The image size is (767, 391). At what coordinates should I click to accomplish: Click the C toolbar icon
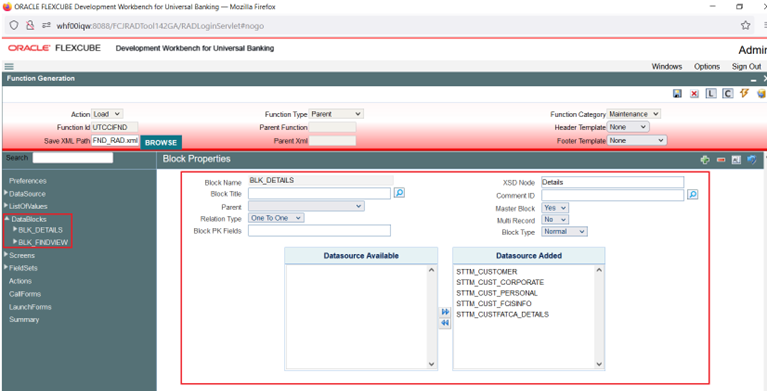tap(728, 93)
